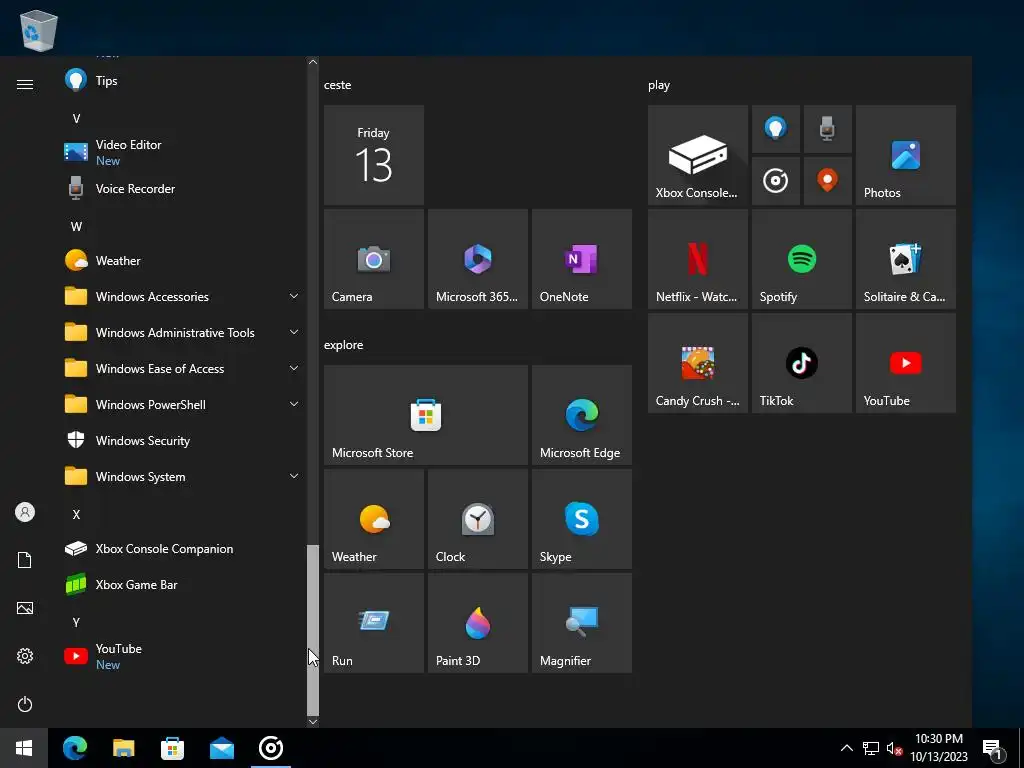Open the Weather tile in explore group
This screenshot has width=1024, height=768.
point(374,519)
